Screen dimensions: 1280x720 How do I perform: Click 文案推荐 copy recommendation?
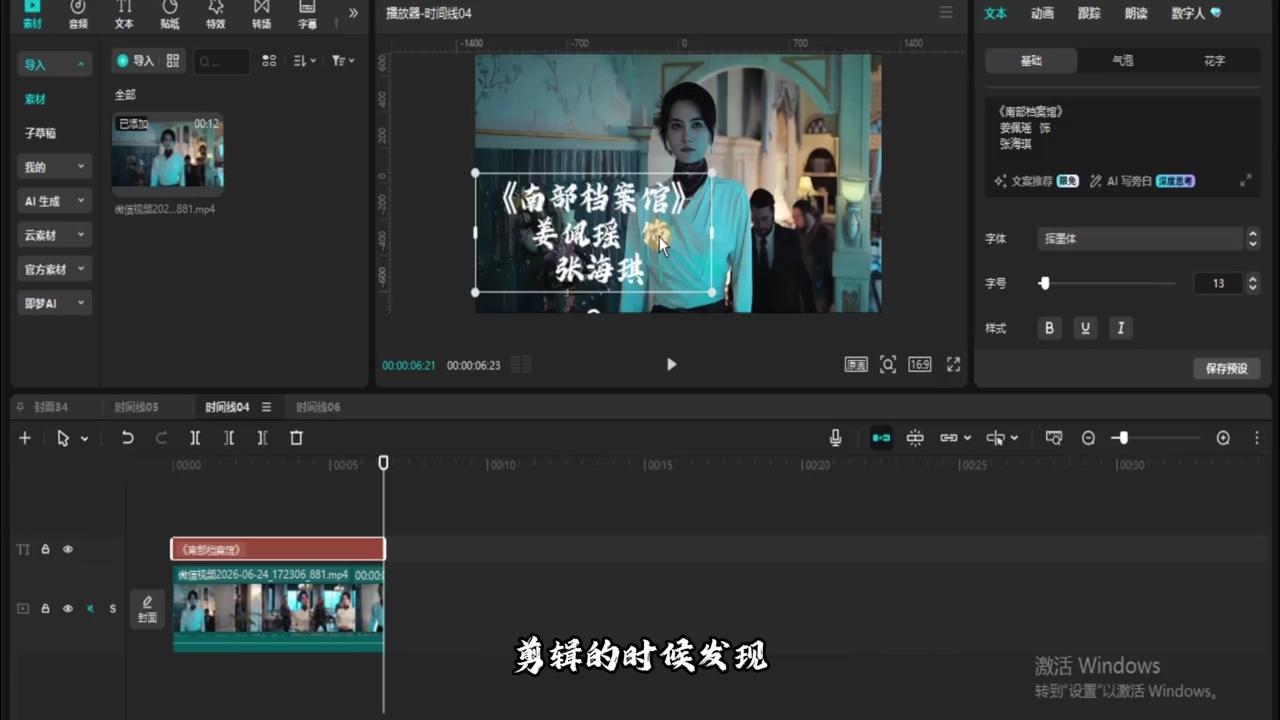coord(1036,181)
